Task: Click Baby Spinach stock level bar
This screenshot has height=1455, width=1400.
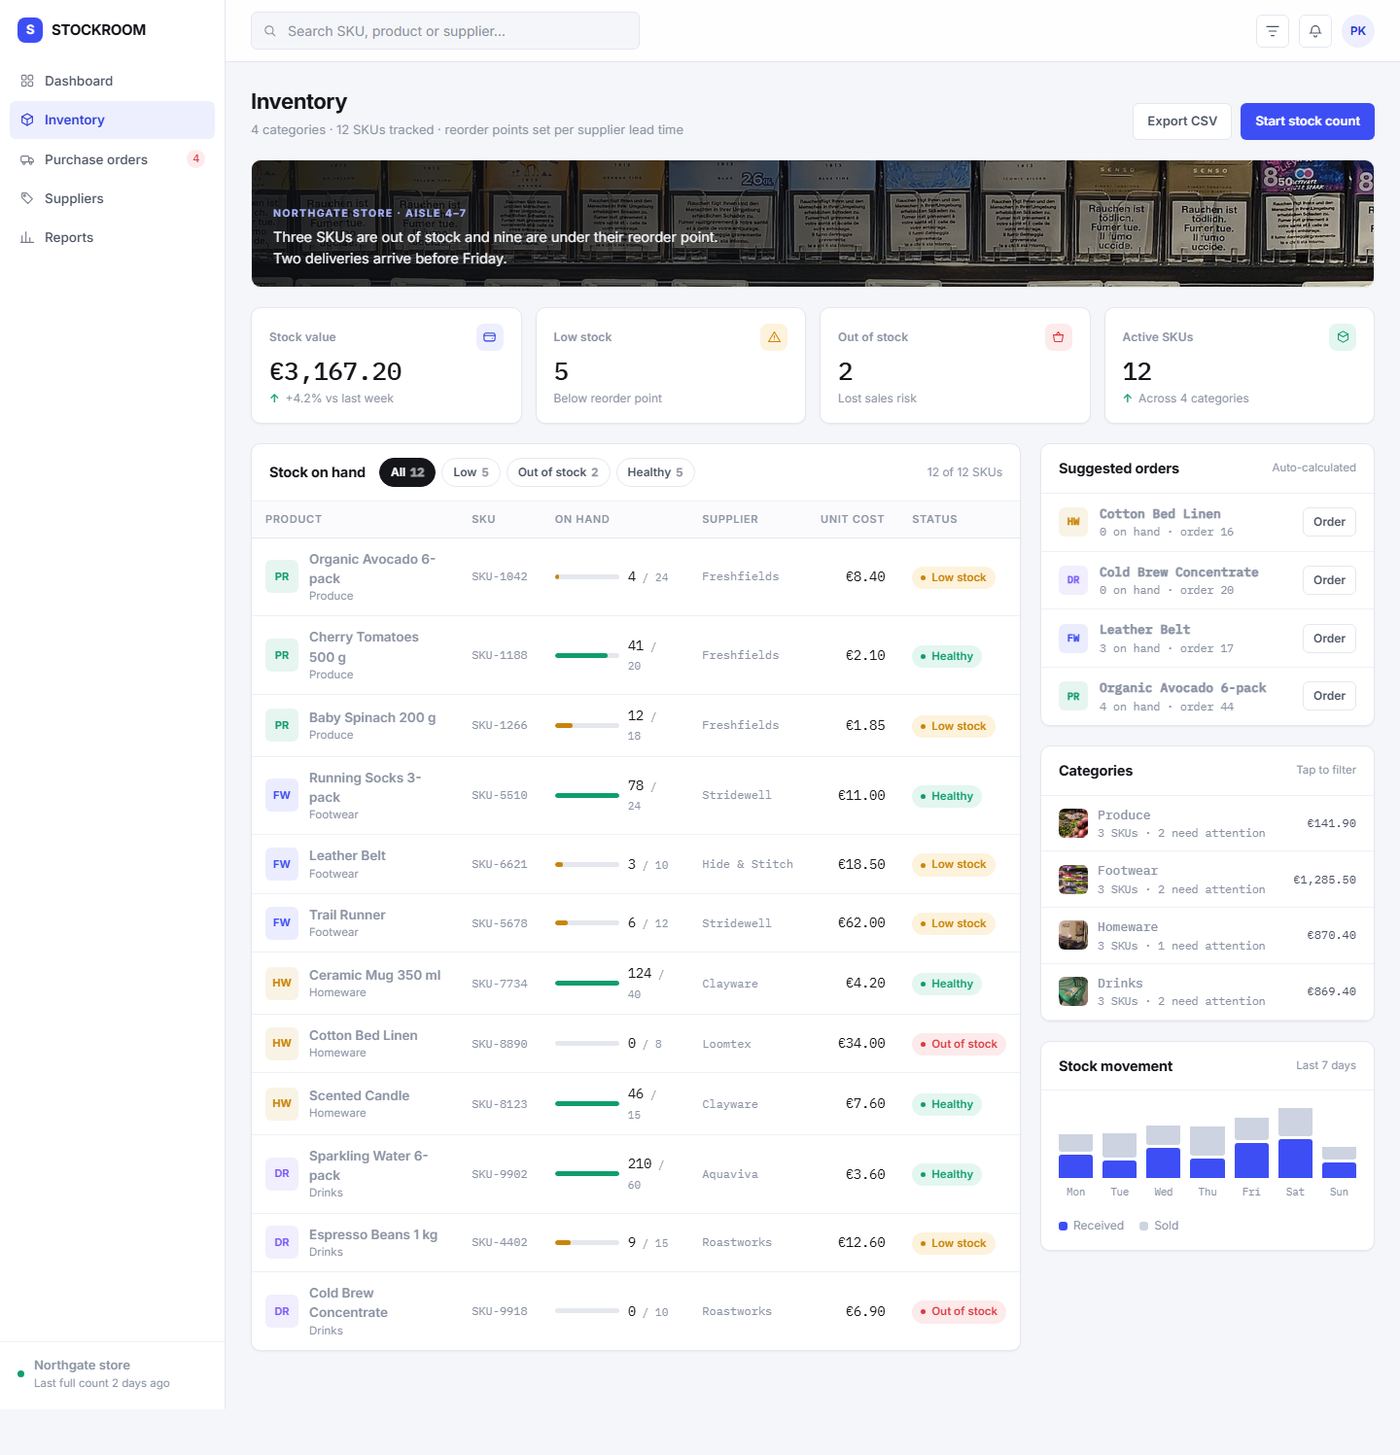Action: (587, 726)
